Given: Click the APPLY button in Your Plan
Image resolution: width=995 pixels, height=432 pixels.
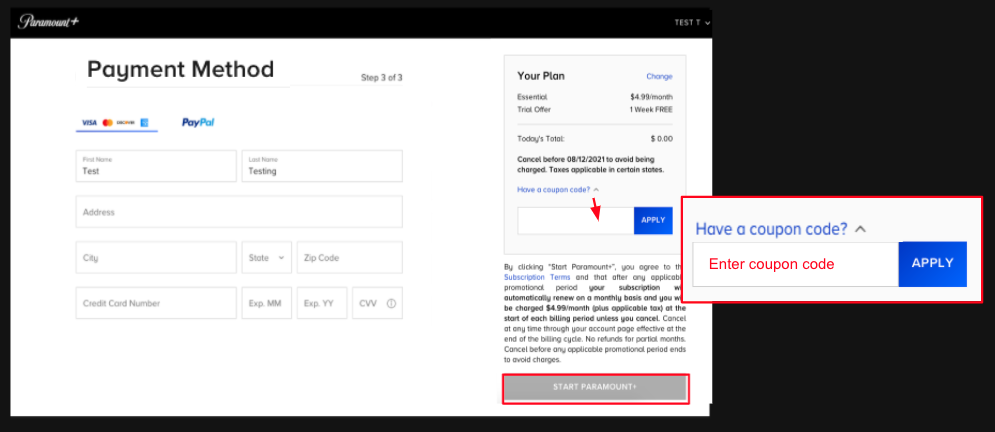Looking at the screenshot, I should click(653, 220).
